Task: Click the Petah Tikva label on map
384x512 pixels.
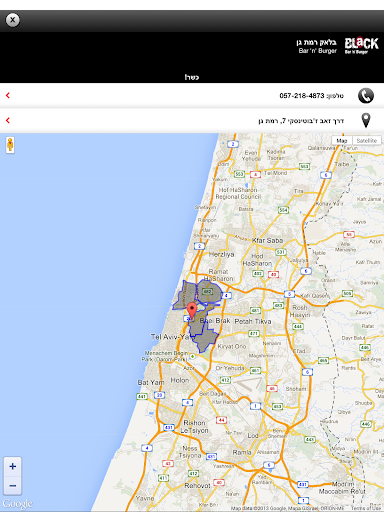Action: point(253,322)
